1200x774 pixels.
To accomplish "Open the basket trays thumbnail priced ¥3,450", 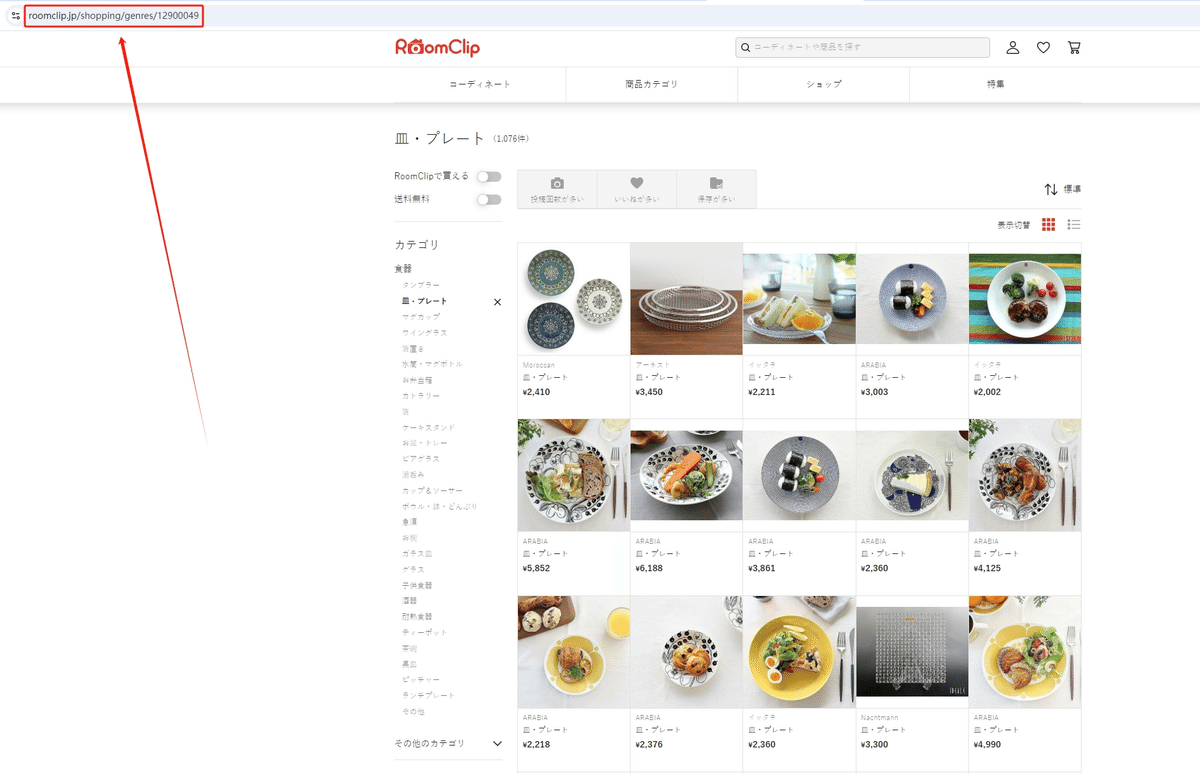I will click(686, 299).
